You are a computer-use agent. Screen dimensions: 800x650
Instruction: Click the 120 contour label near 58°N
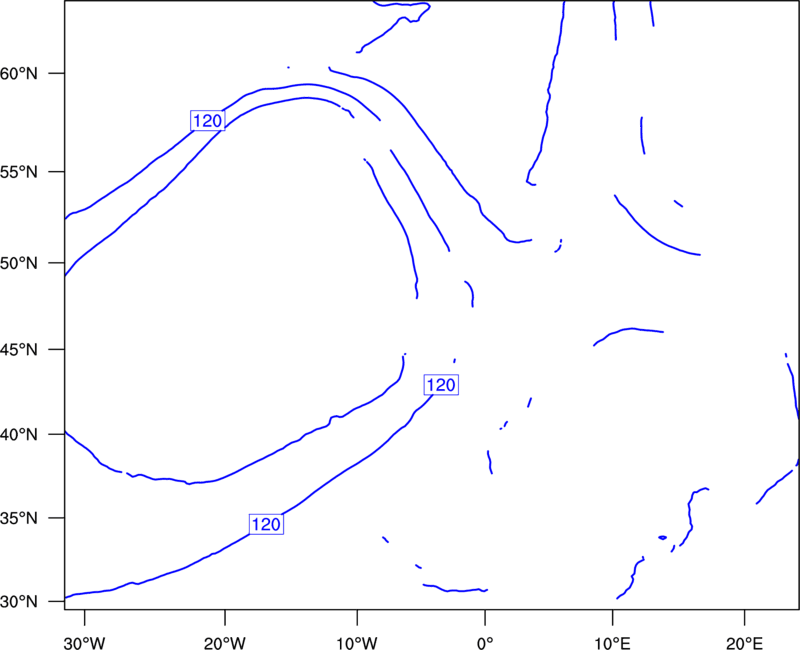click(x=208, y=120)
